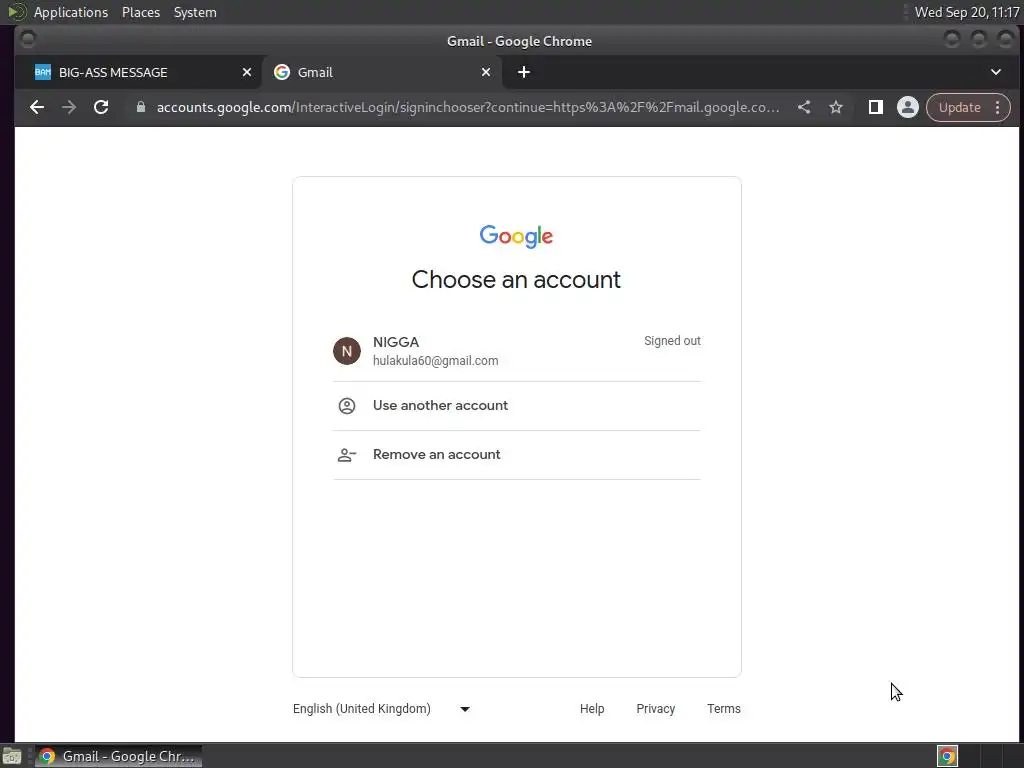
Task: Share this page using share icon
Action: (x=804, y=108)
